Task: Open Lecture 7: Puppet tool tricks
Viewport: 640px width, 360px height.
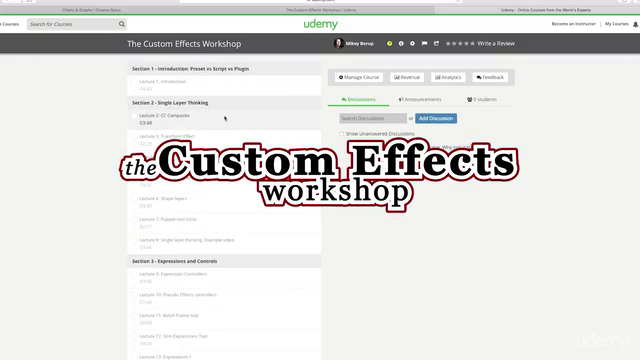Action: click(224, 223)
